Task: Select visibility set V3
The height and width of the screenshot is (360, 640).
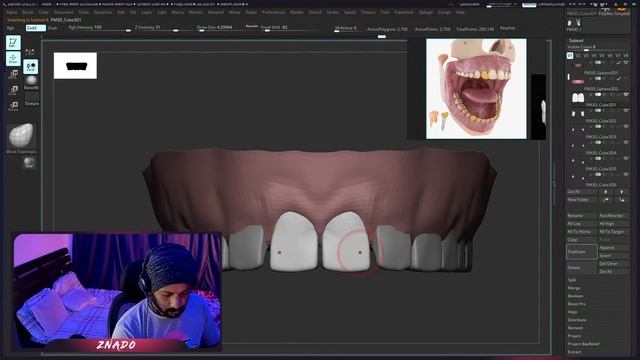Action: [586, 56]
